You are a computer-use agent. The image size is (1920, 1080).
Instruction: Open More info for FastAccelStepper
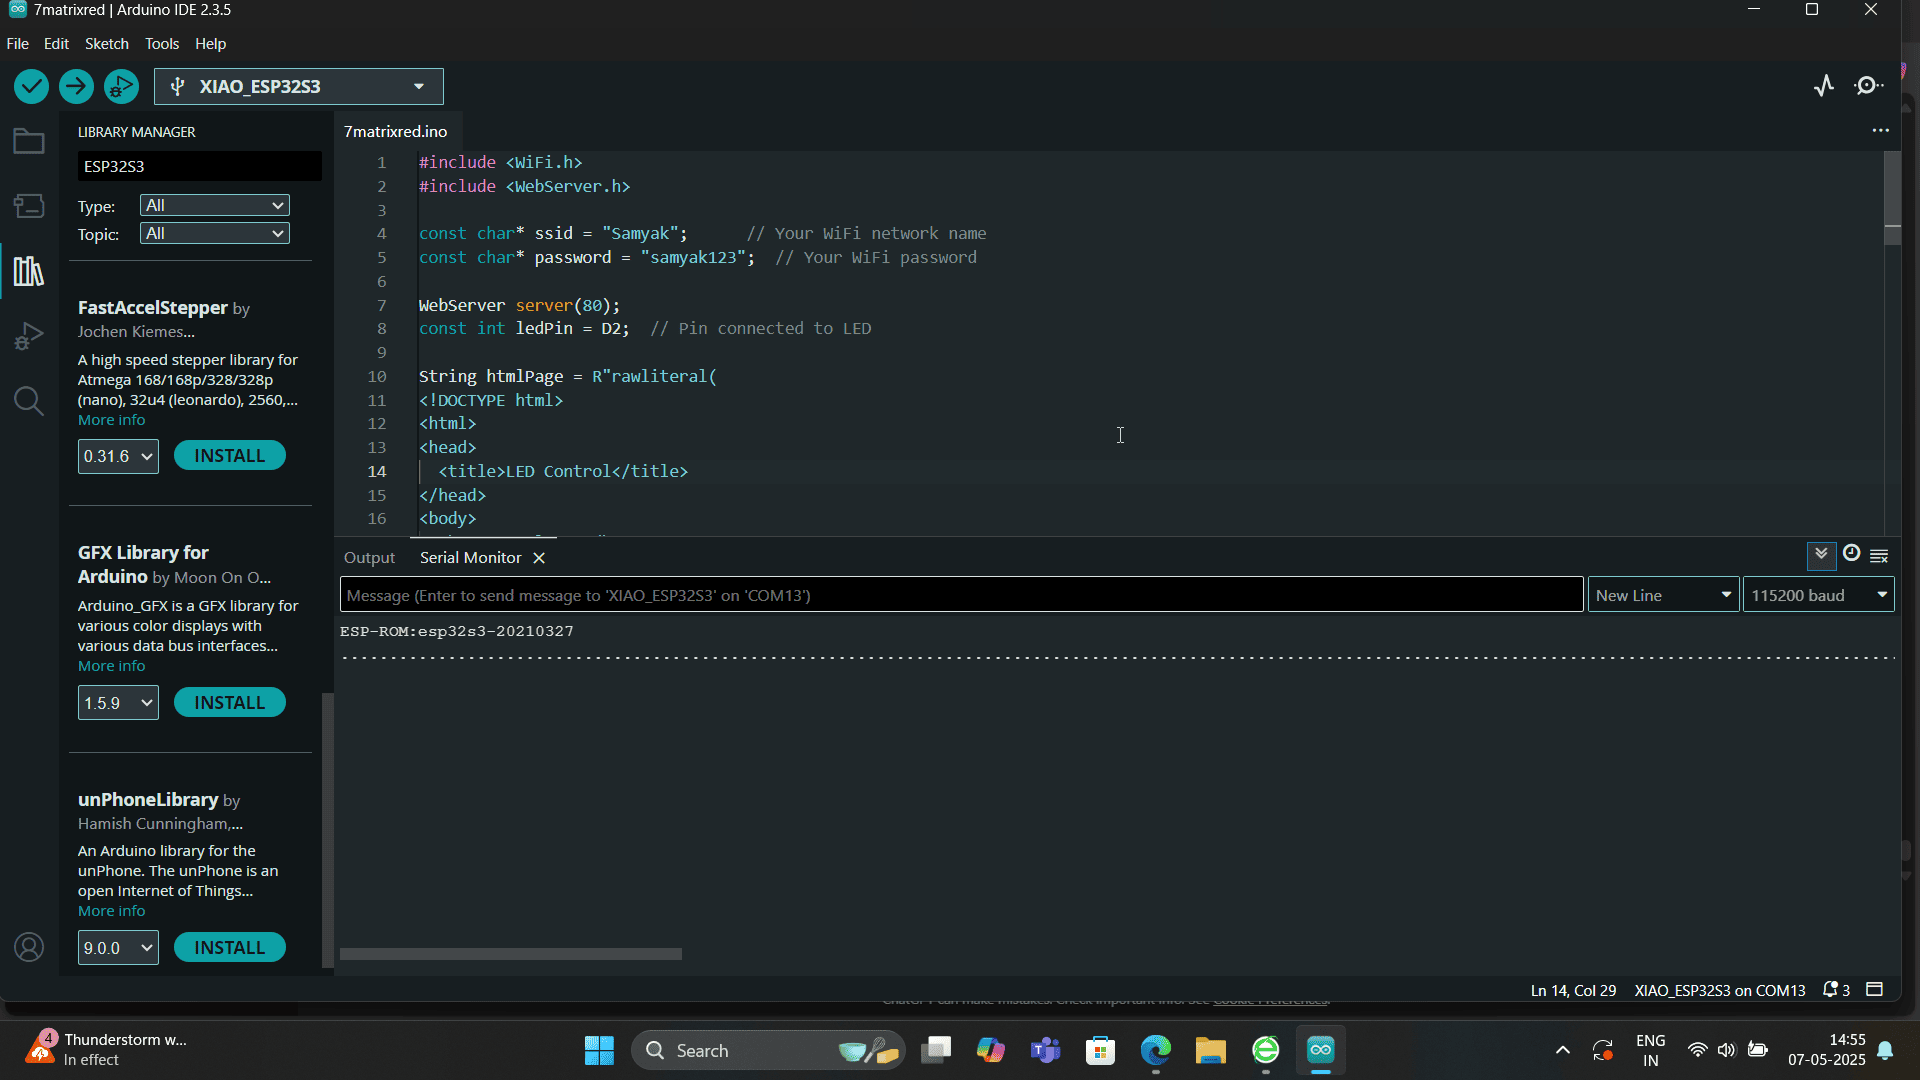tap(111, 420)
